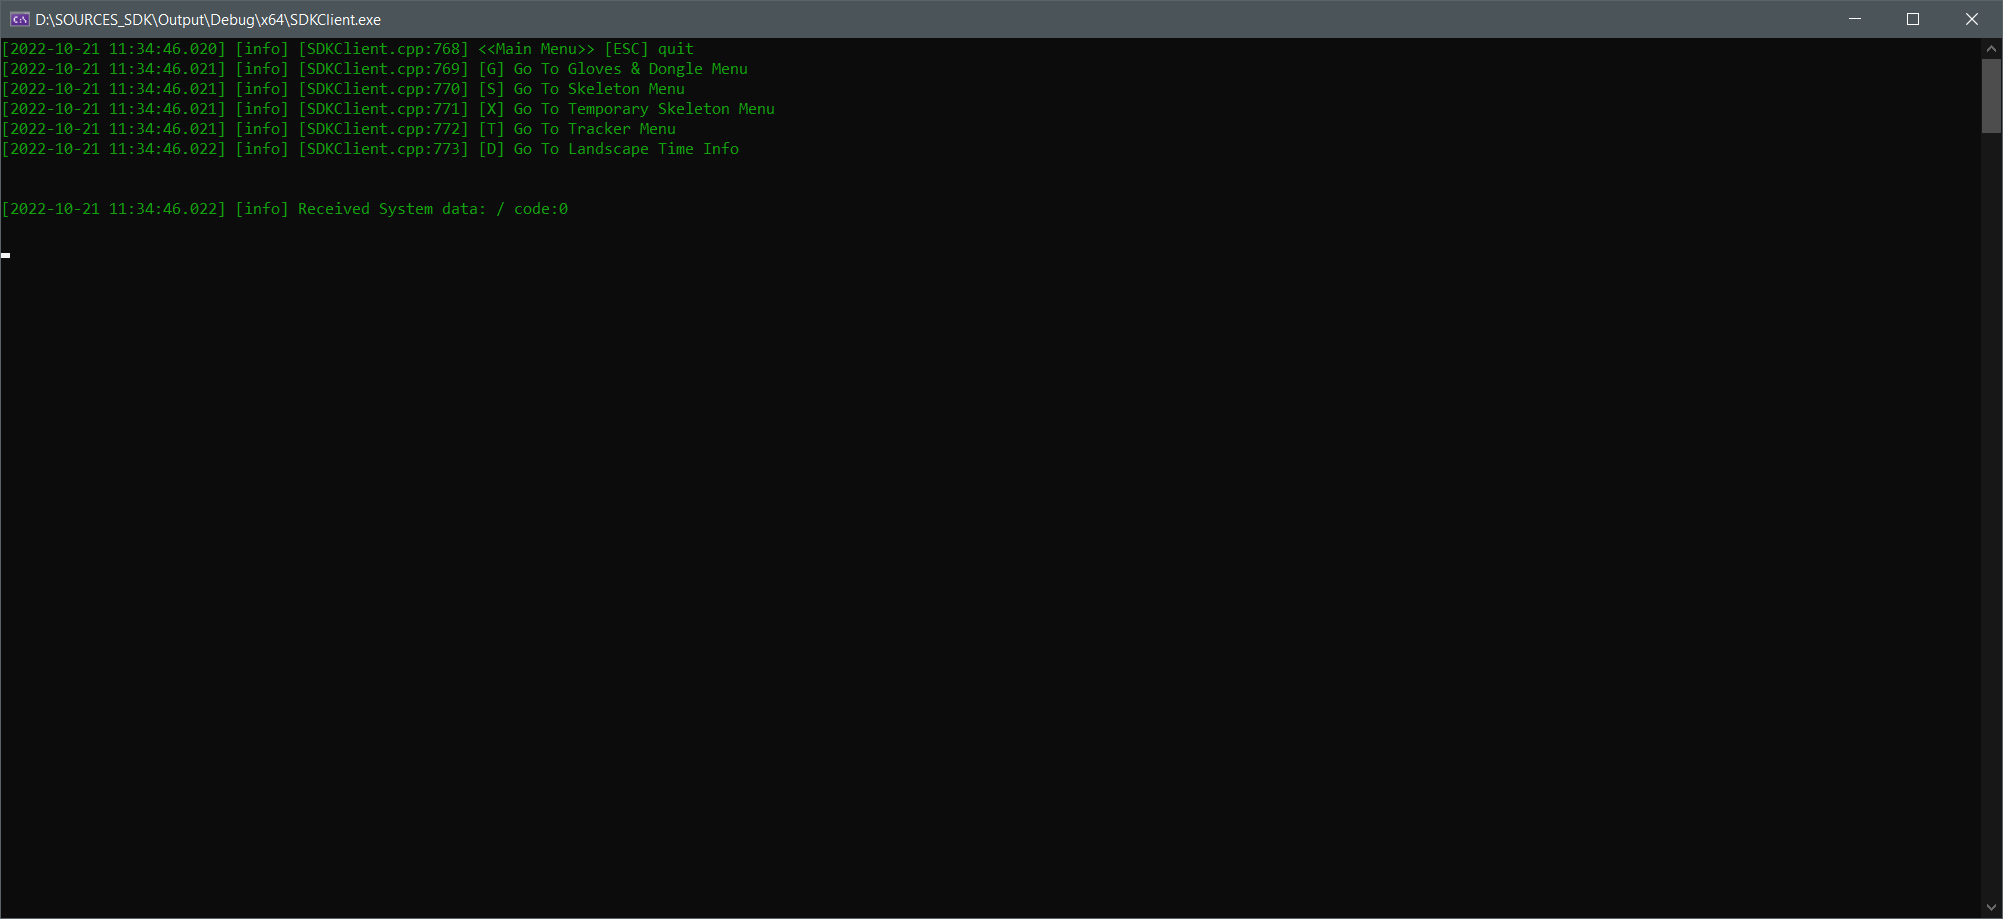Click the vertical scrollbar thumb

point(1991,95)
